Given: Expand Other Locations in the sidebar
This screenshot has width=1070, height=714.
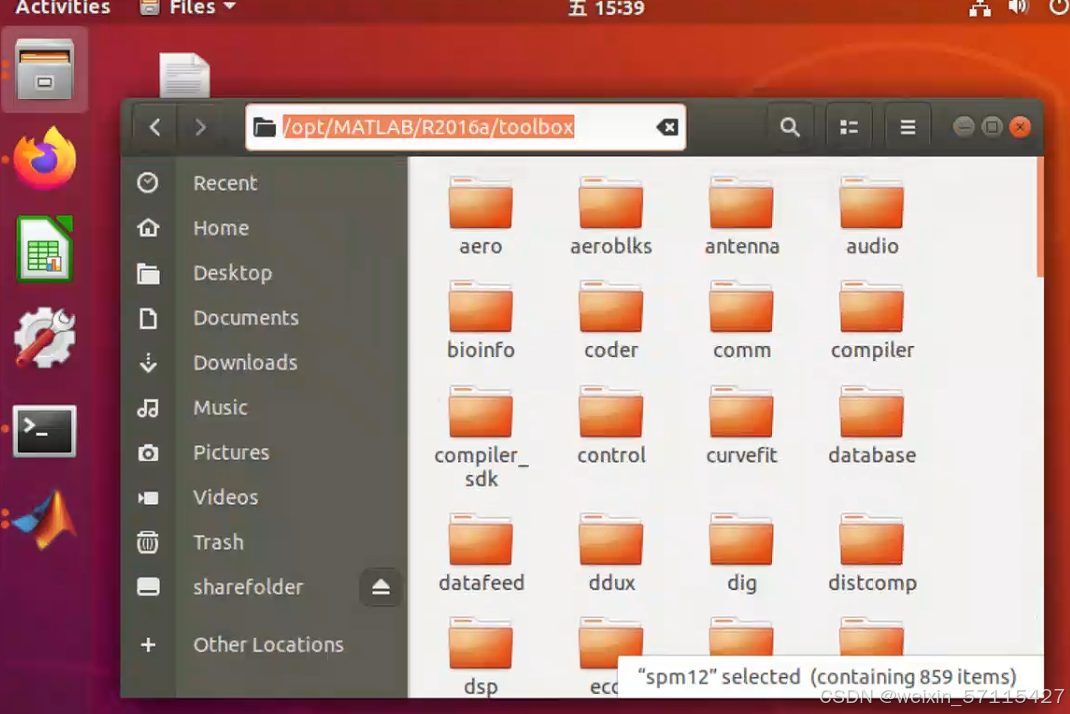Looking at the screenshot, I should (x=267, y=645).
